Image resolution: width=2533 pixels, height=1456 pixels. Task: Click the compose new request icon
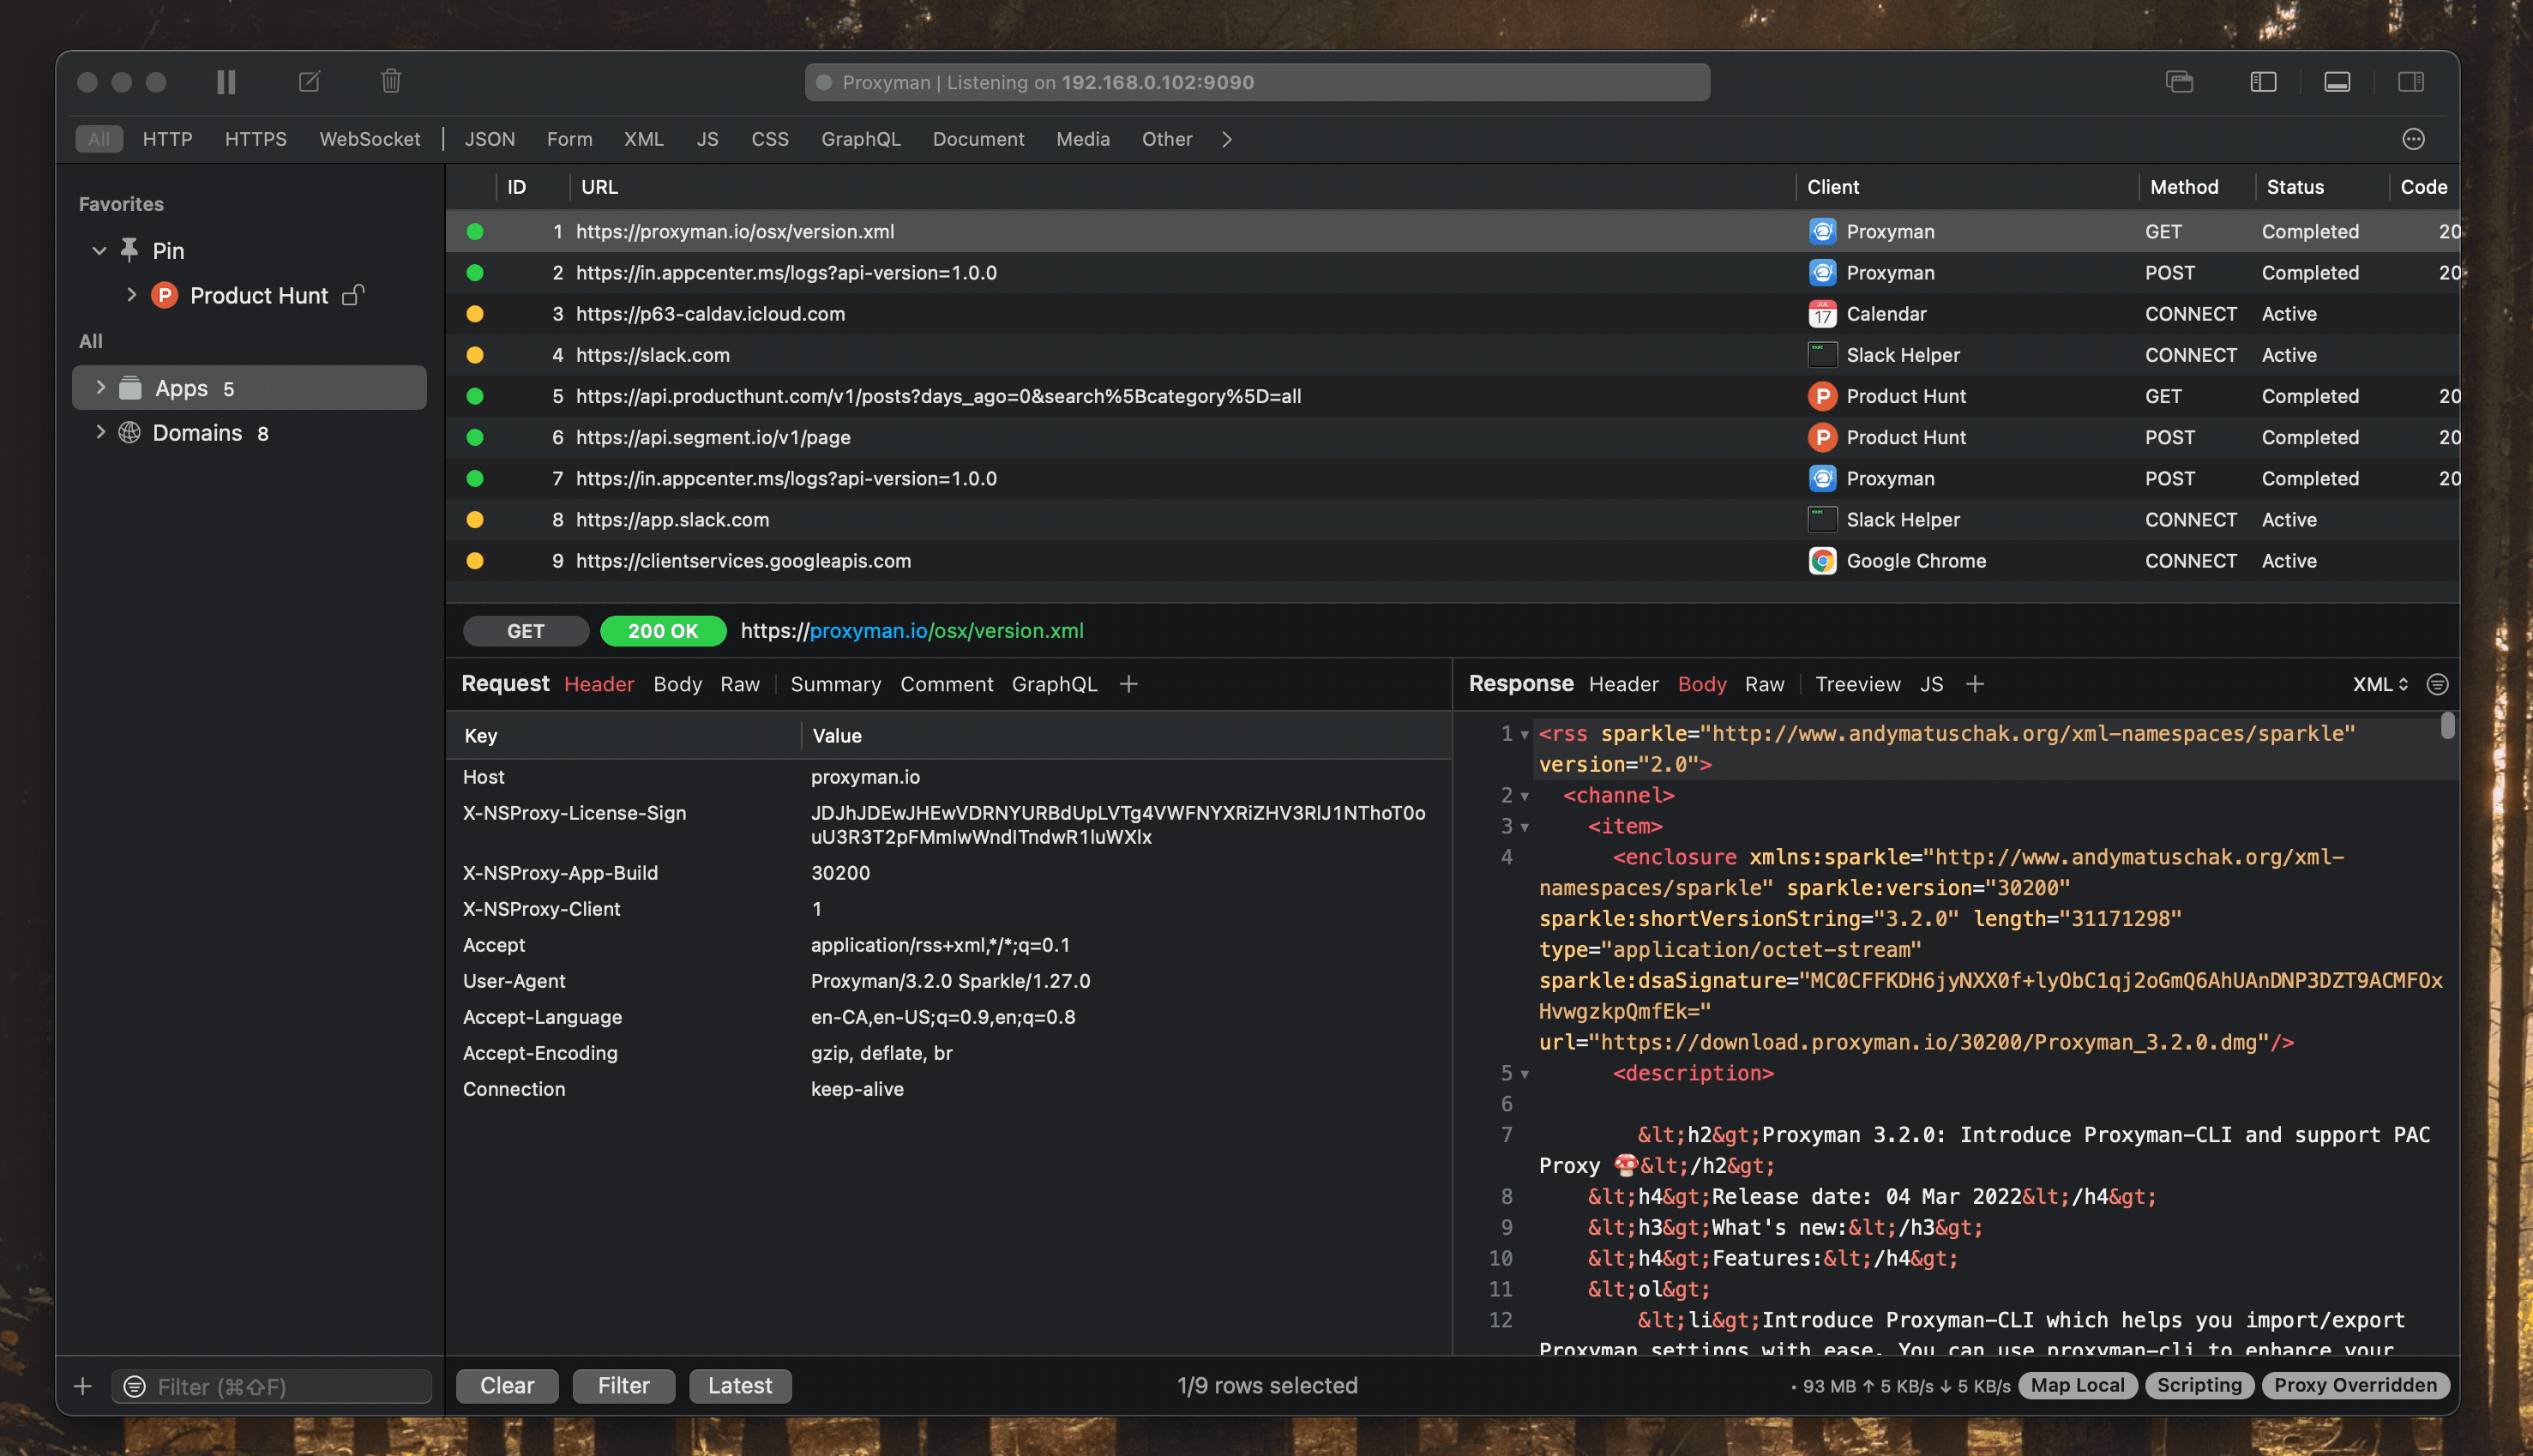click(x=309, y=82)
